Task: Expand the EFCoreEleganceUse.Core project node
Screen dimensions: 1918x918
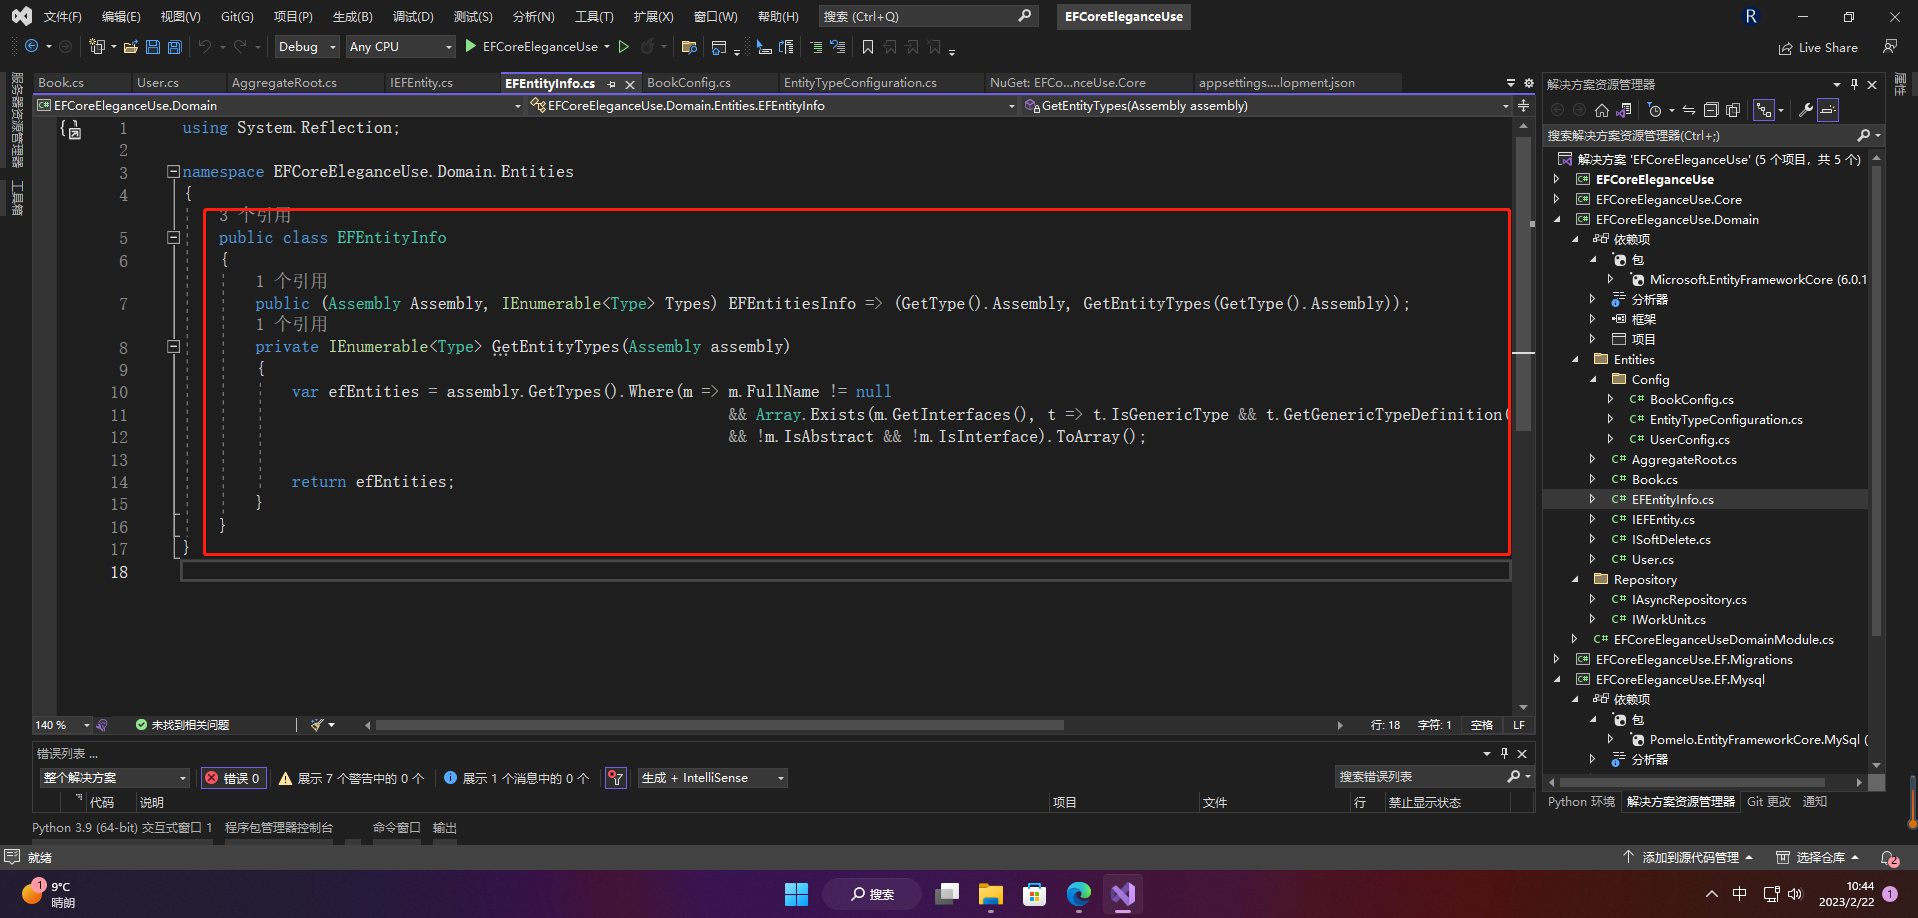Action: point(1556,200)
